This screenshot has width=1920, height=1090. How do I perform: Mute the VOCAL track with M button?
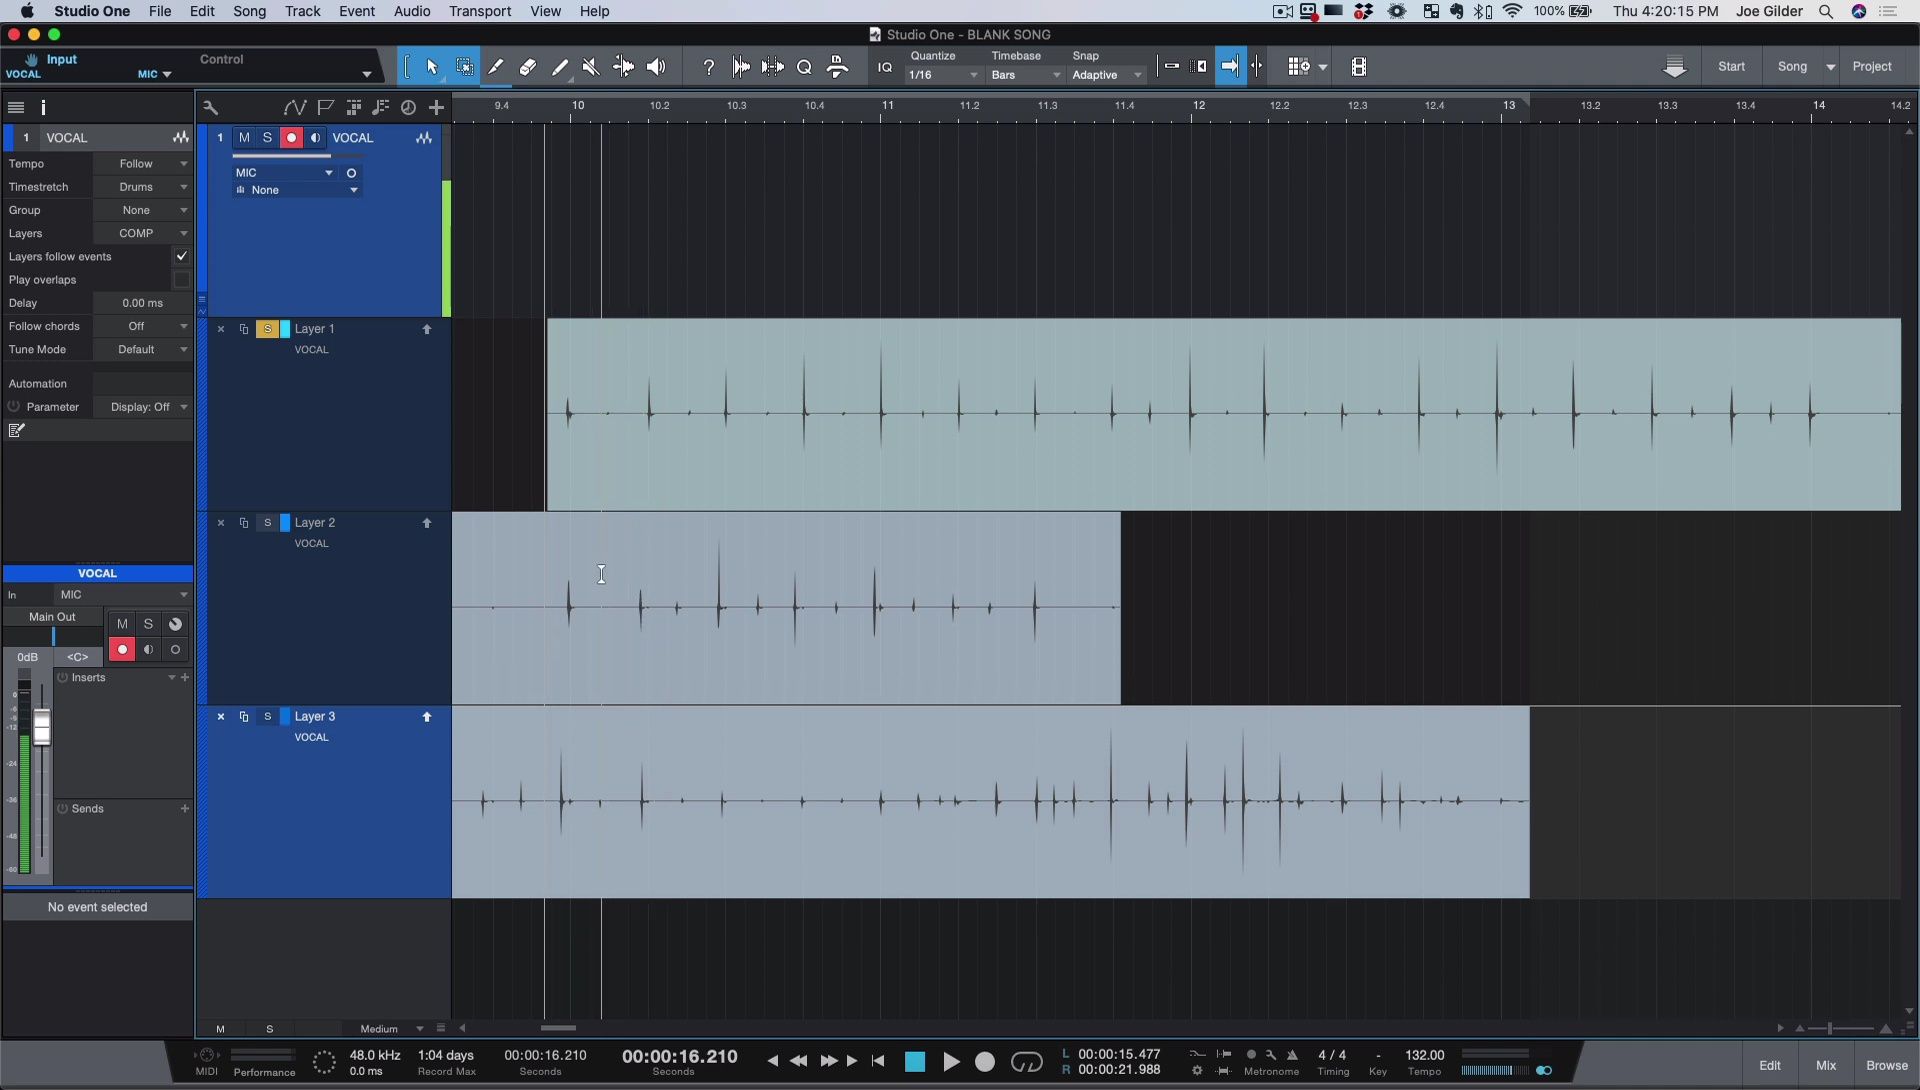click(244, 138)
